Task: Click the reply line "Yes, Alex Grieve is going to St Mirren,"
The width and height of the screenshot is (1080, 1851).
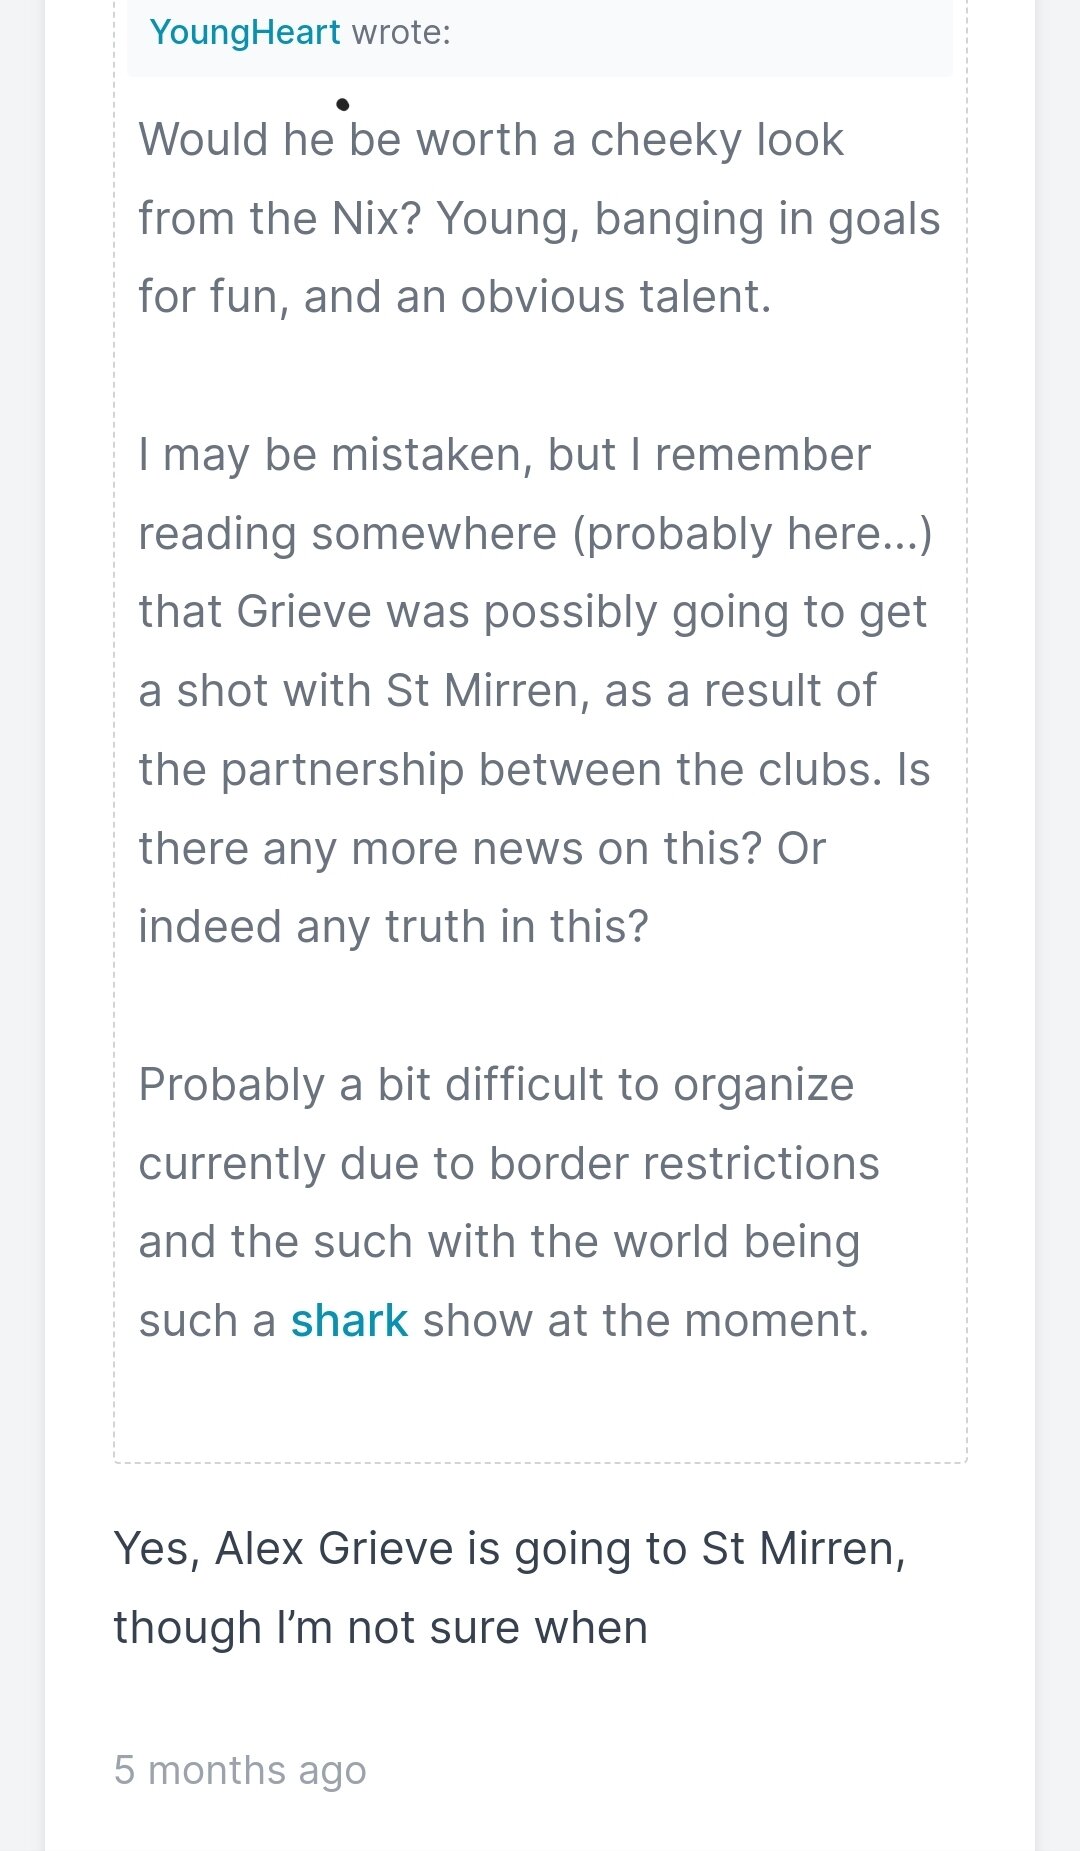Action: [510, 1549]
